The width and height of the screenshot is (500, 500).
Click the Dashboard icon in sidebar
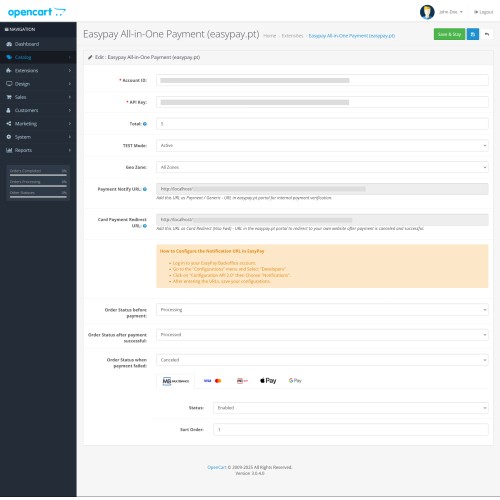(x=9, y=44)
